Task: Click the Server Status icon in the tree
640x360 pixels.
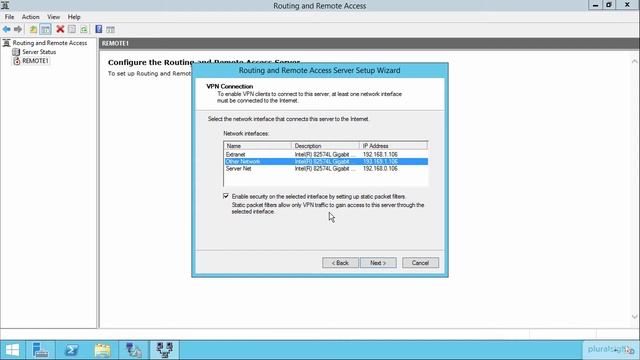Action: click(16, 52)
